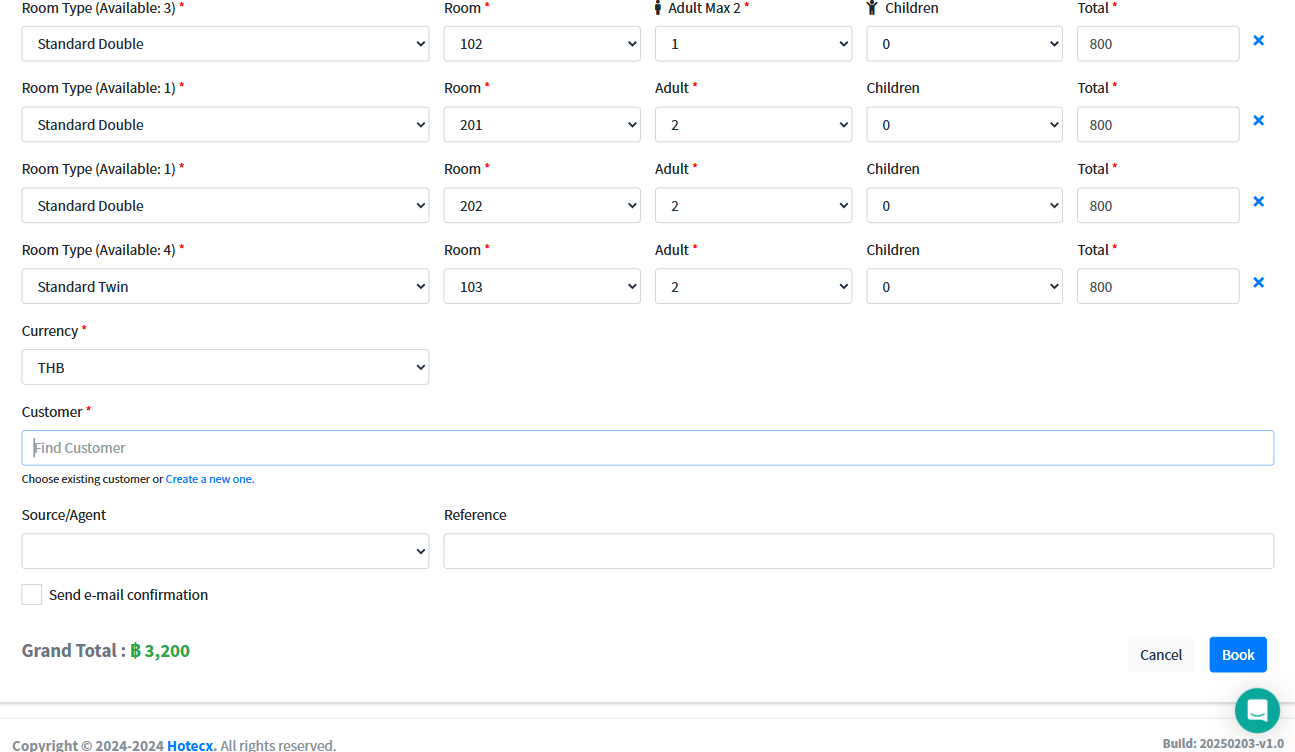Open the Hotecx footer link

pyautogui.click(x=189, y=745)
